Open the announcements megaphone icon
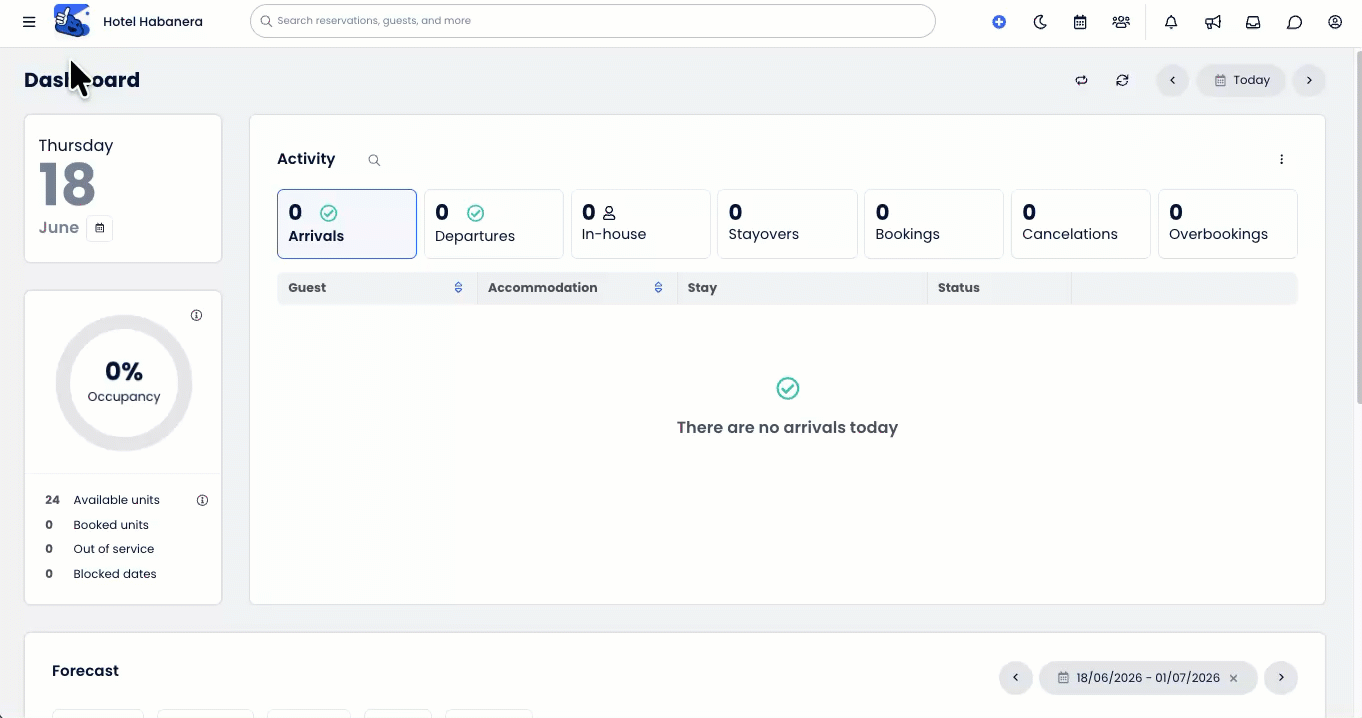1362x718 pixels. click(1212, 22)
